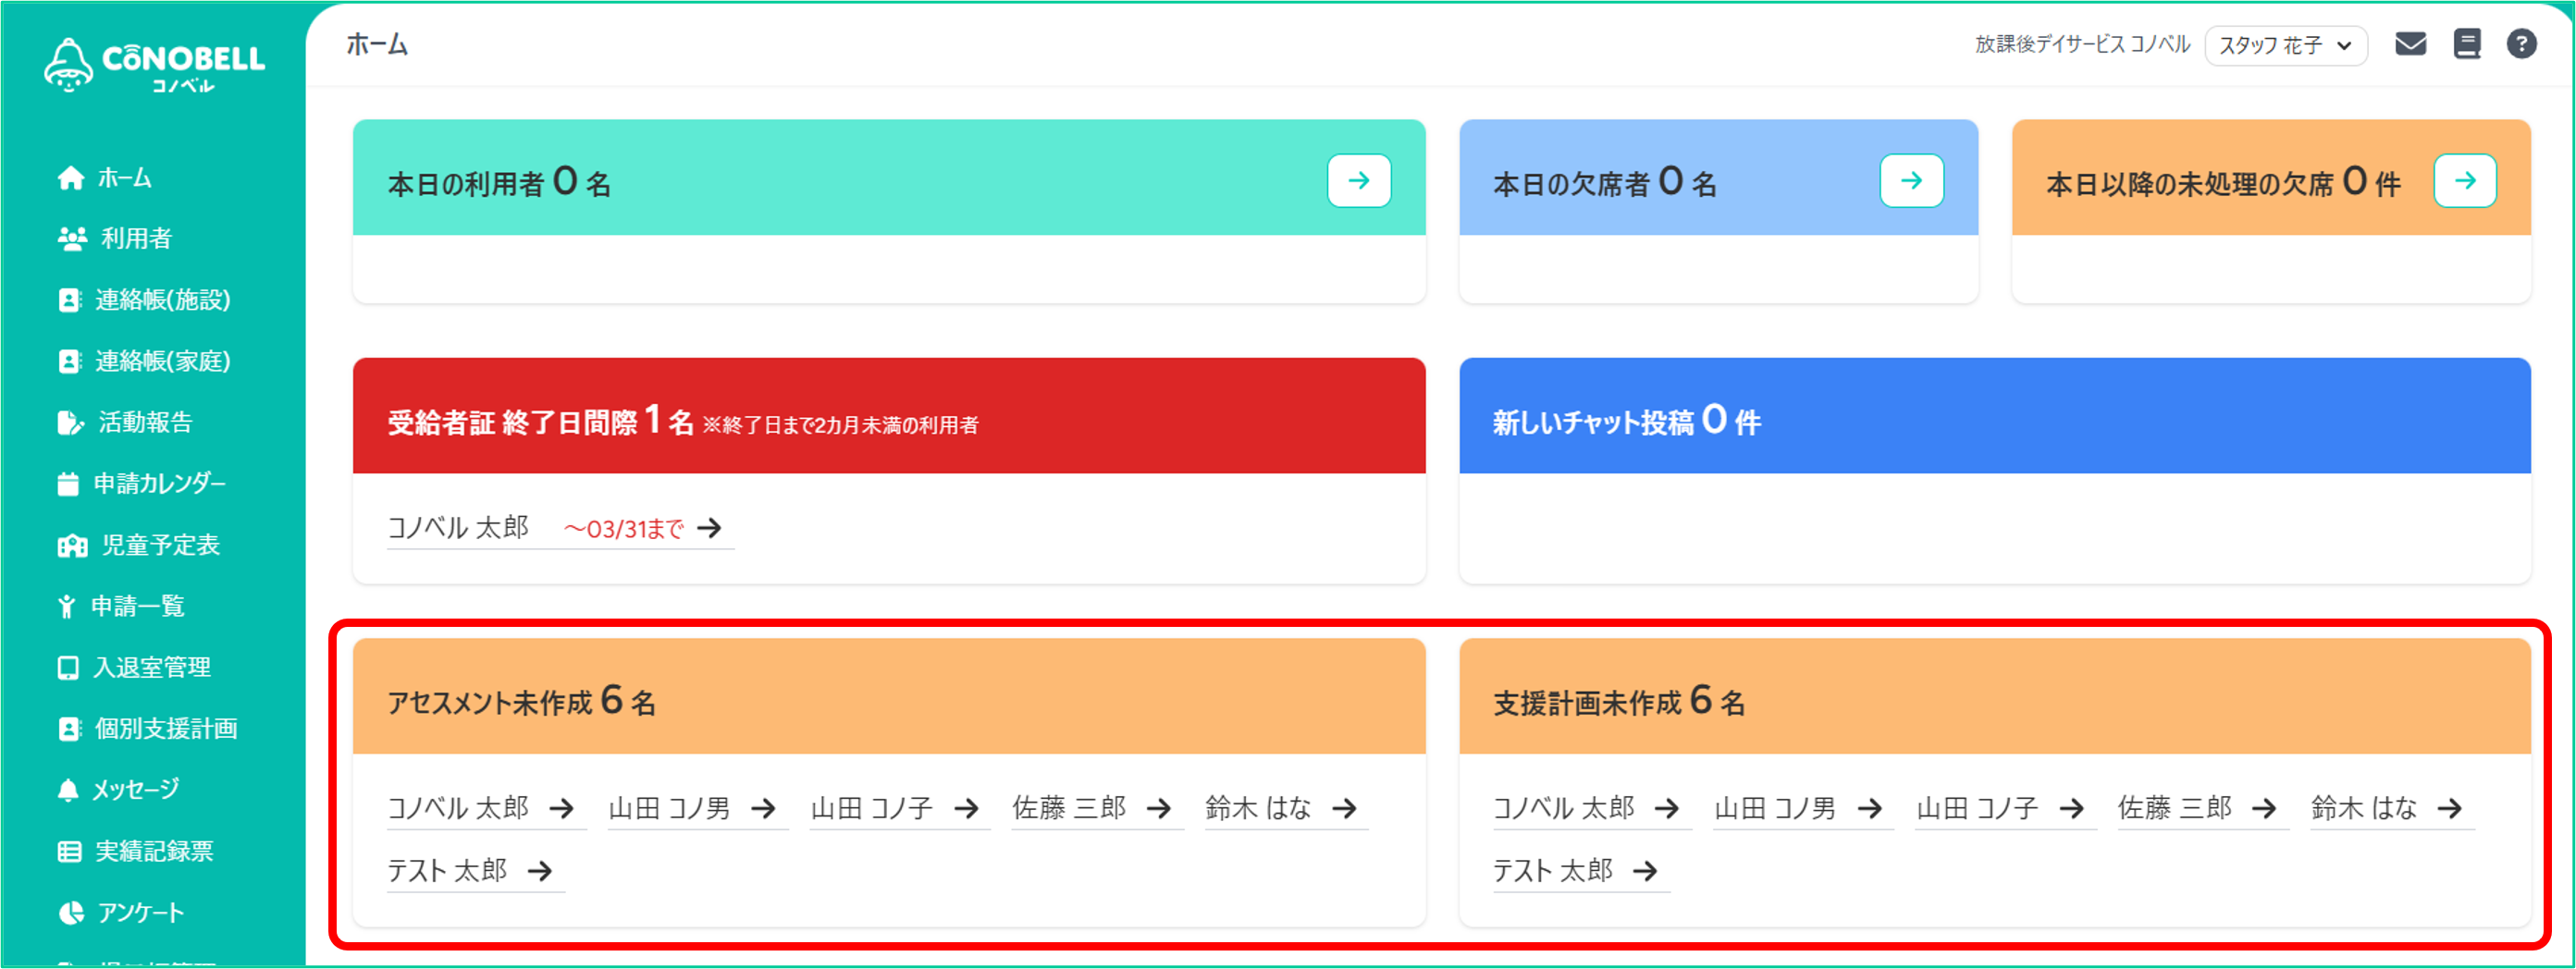Open 個別支援計画 in sidebar
This screenshot has height=969, width=2576.
coord(166,729)
